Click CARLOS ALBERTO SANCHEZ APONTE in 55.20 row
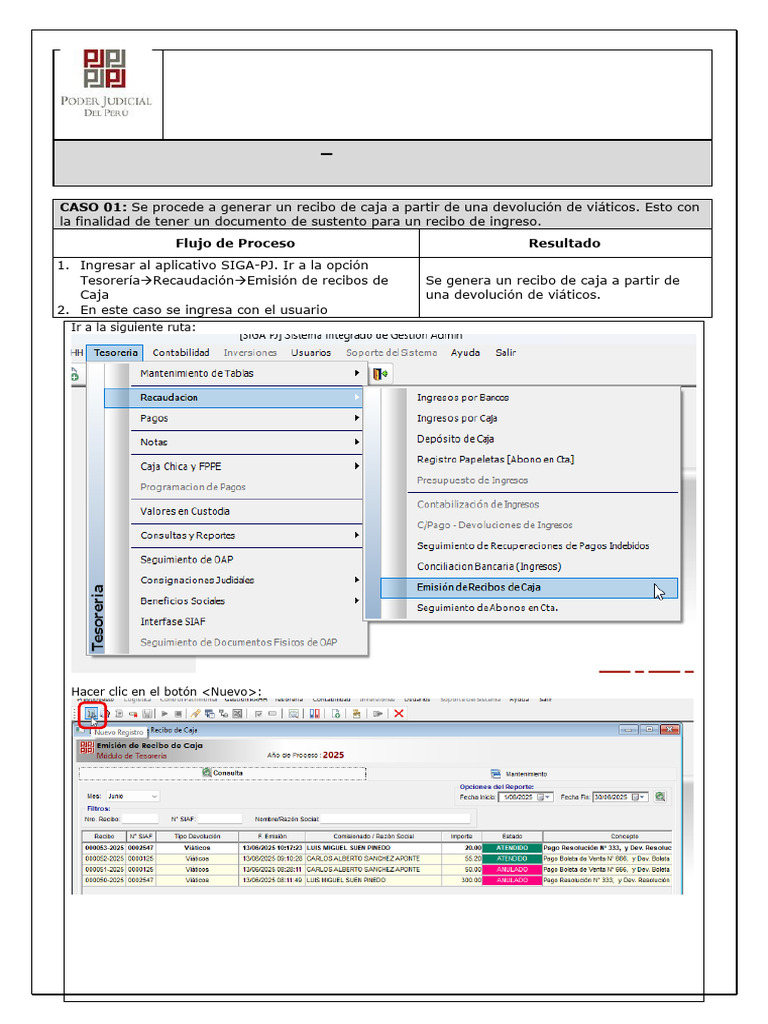 point(363,859)
